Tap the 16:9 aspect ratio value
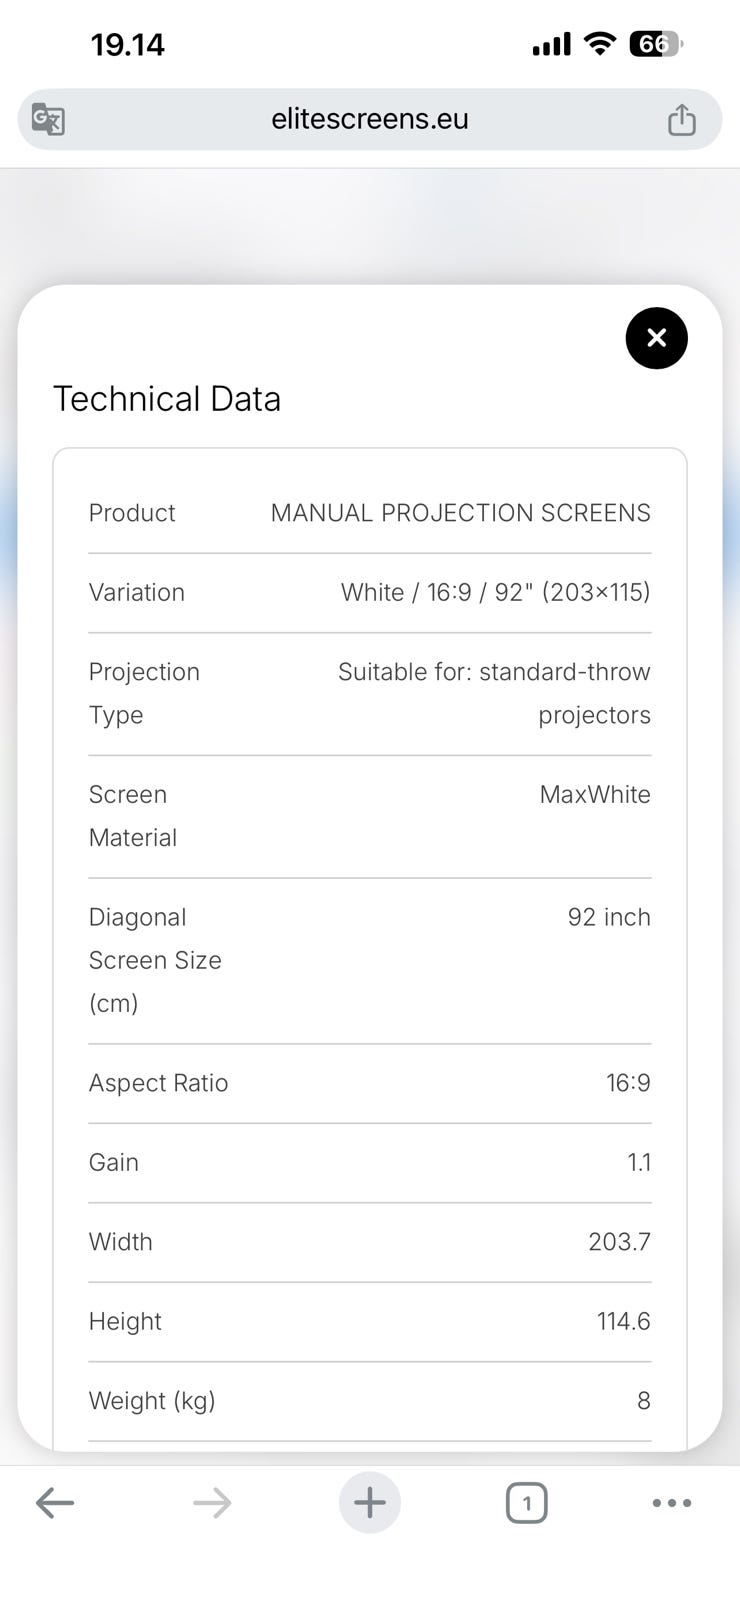Viewport: 740px width, 1600px height. point(628,1083)
